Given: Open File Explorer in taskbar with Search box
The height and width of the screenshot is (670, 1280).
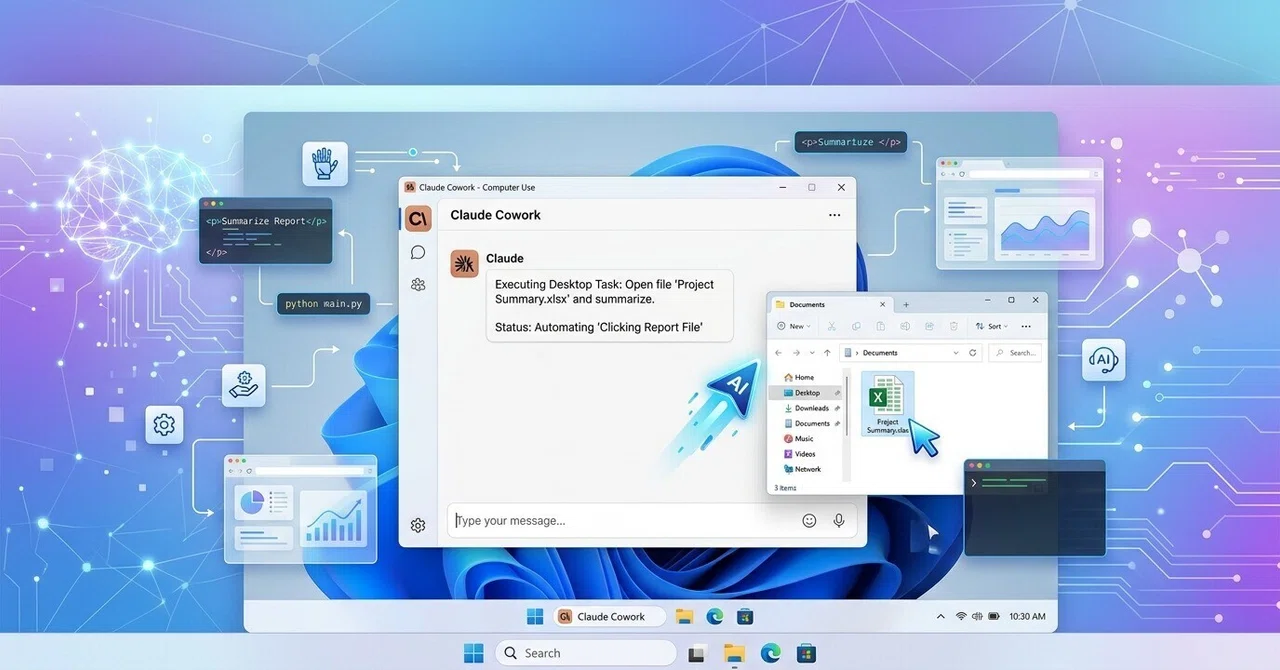Looking at the screenshot, I should coord(735,654).
